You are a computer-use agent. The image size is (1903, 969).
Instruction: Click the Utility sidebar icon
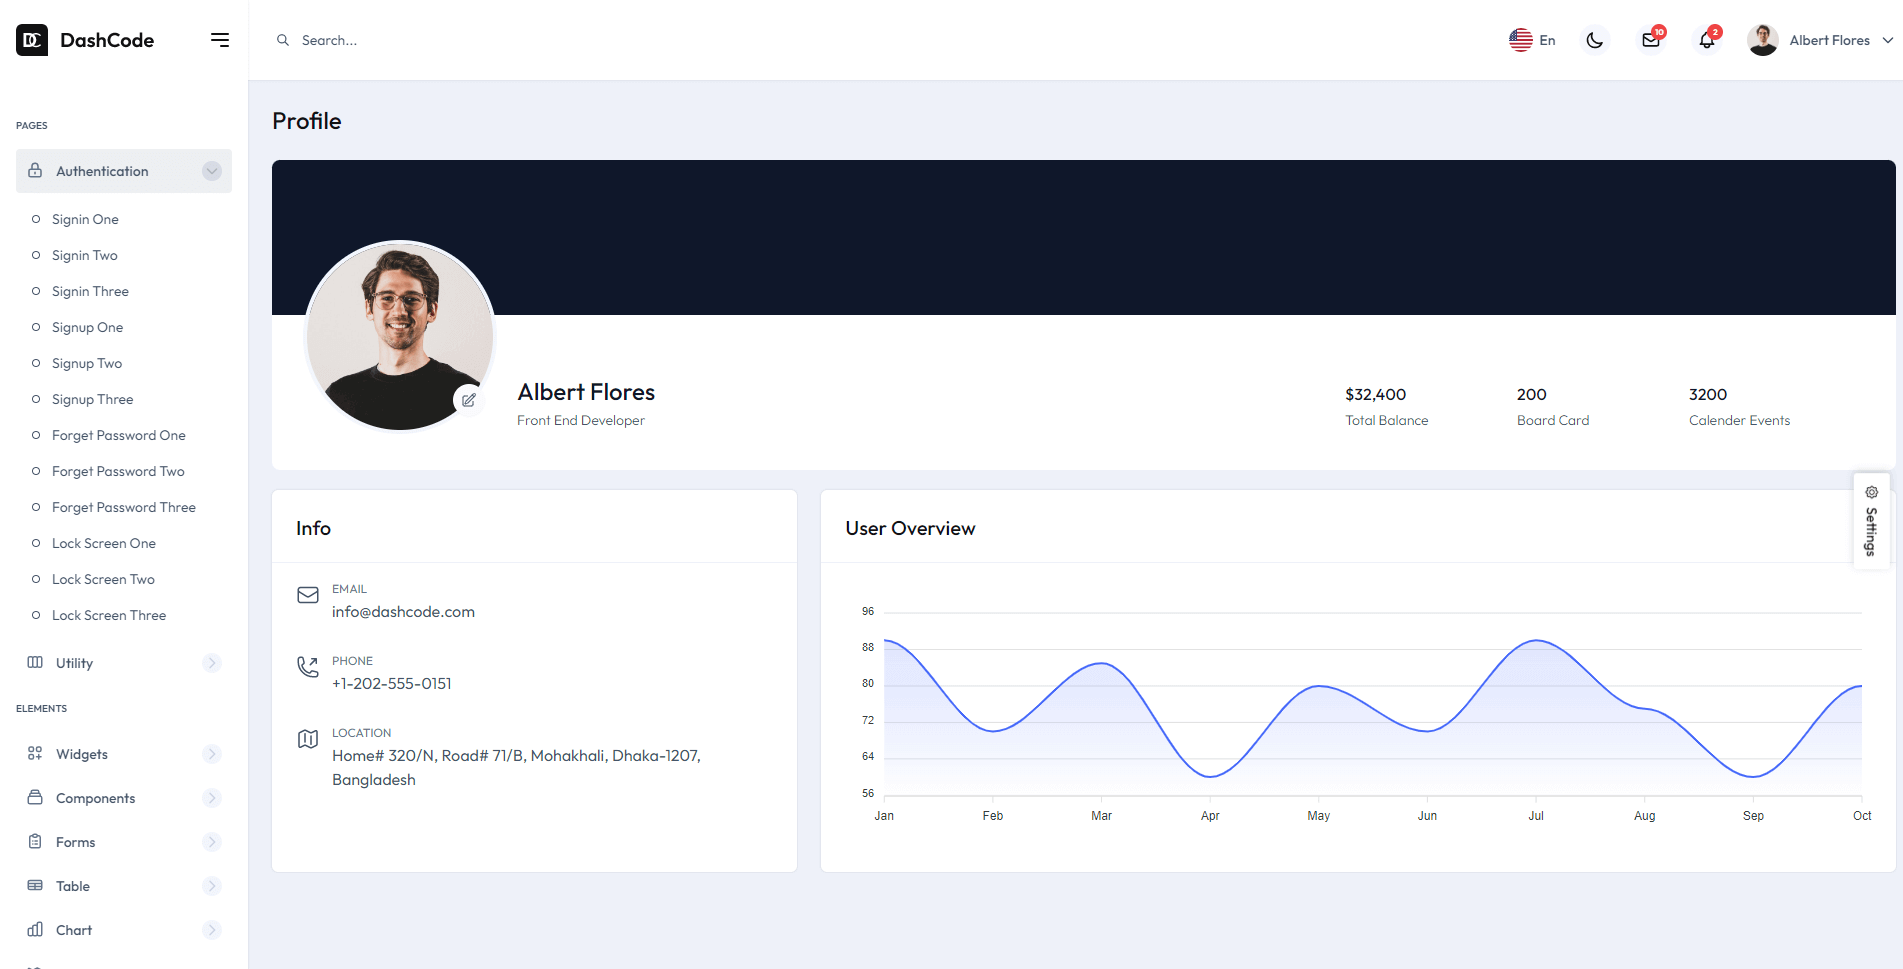35,662
